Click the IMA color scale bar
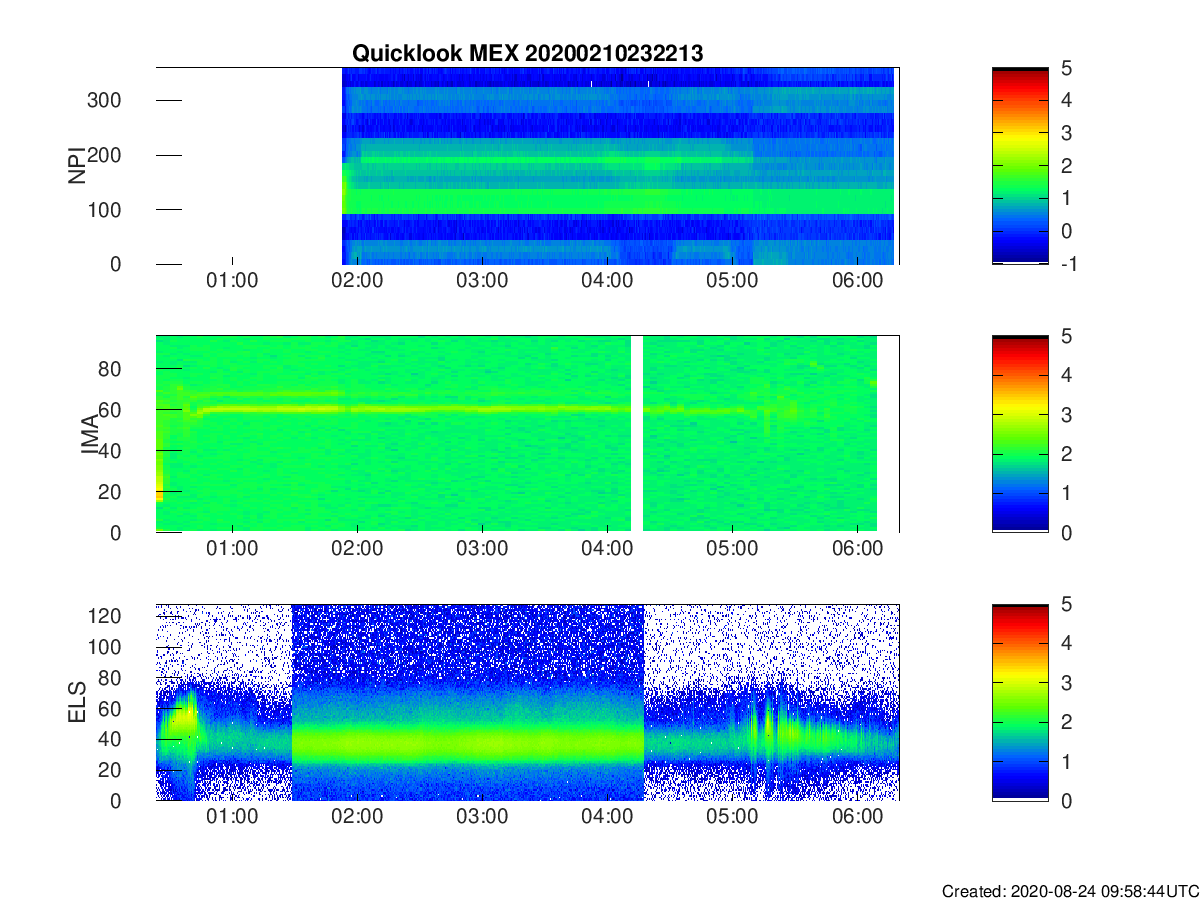 tap(1020, 434)
